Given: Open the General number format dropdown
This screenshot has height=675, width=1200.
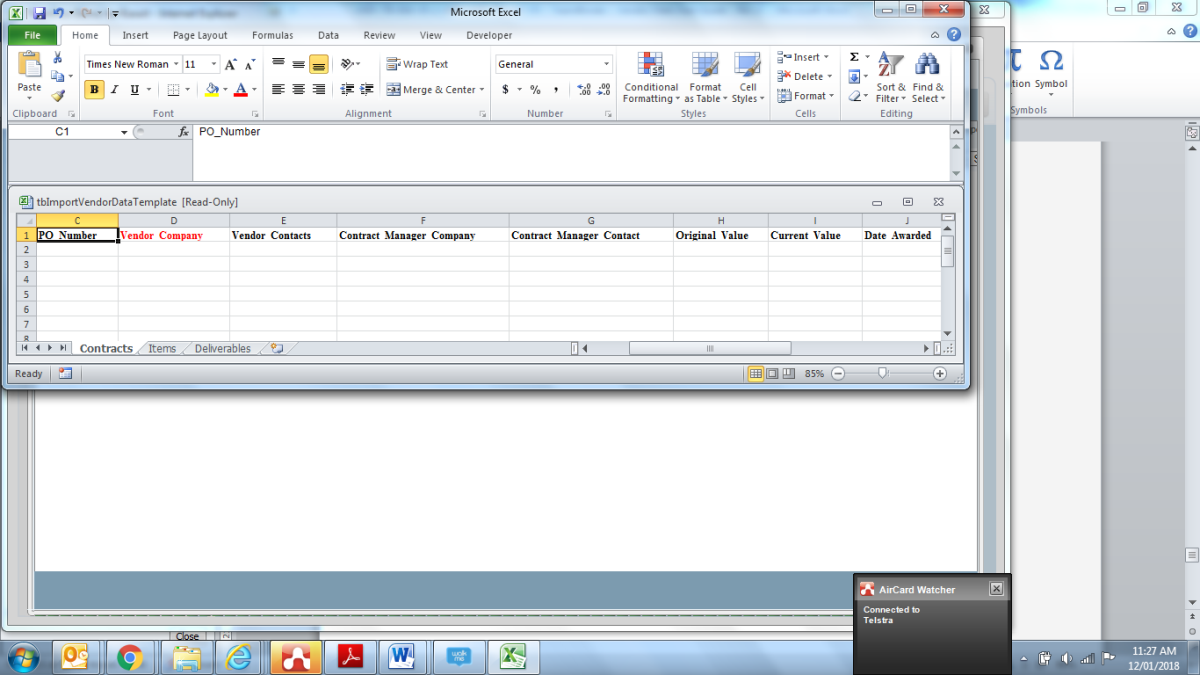Looking at the screenshot, I should (x=606, y=64).
